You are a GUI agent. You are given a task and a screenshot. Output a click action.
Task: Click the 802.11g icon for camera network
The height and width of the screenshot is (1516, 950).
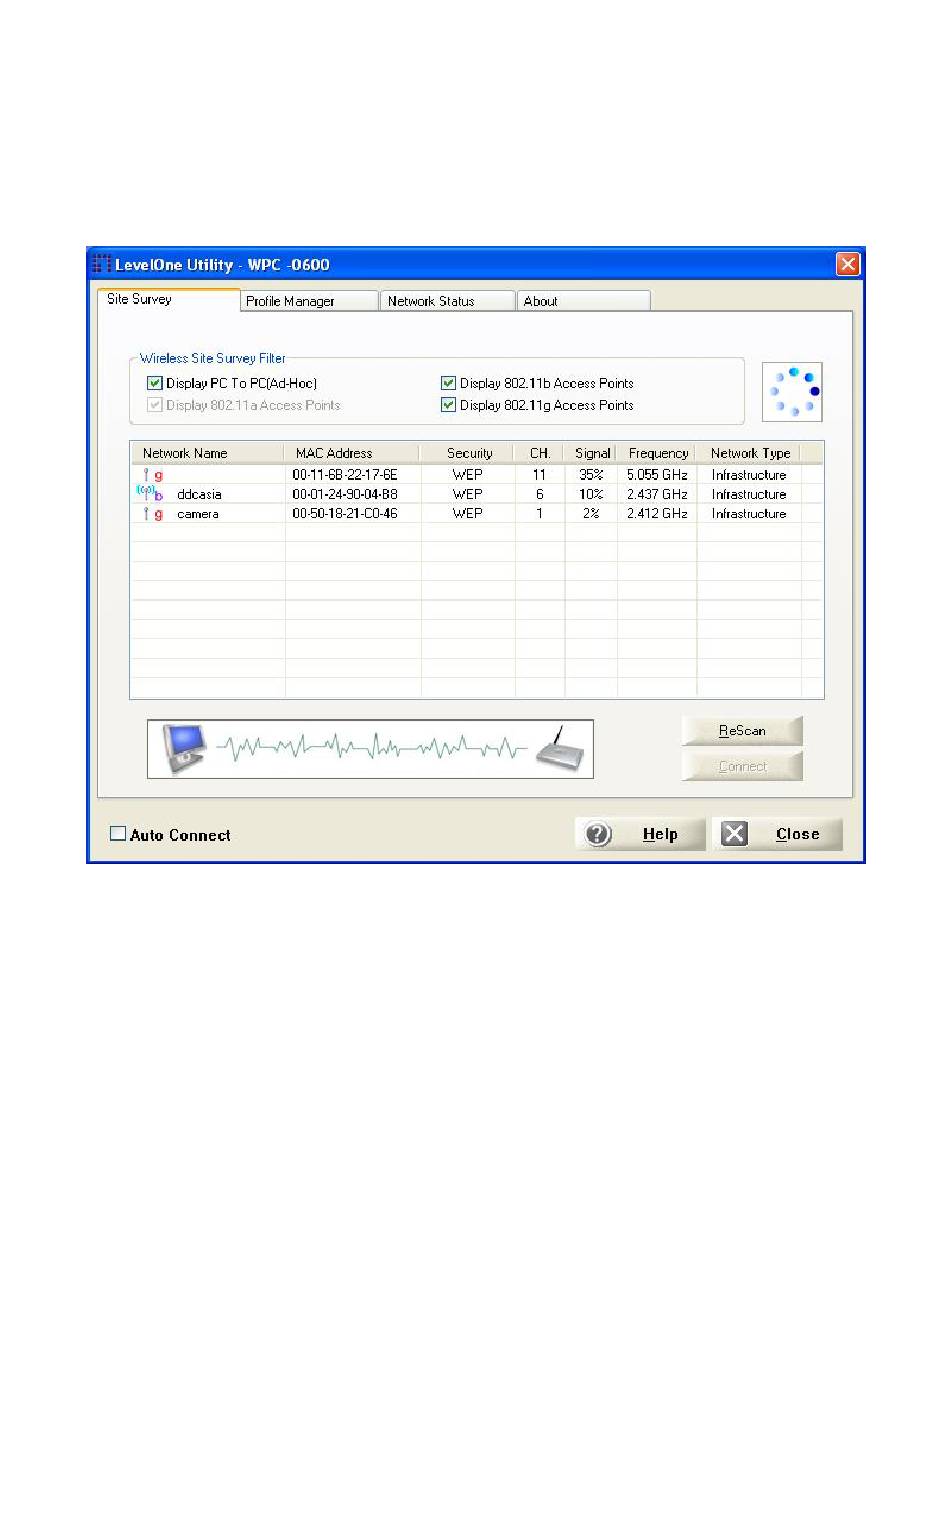point(153,514)
